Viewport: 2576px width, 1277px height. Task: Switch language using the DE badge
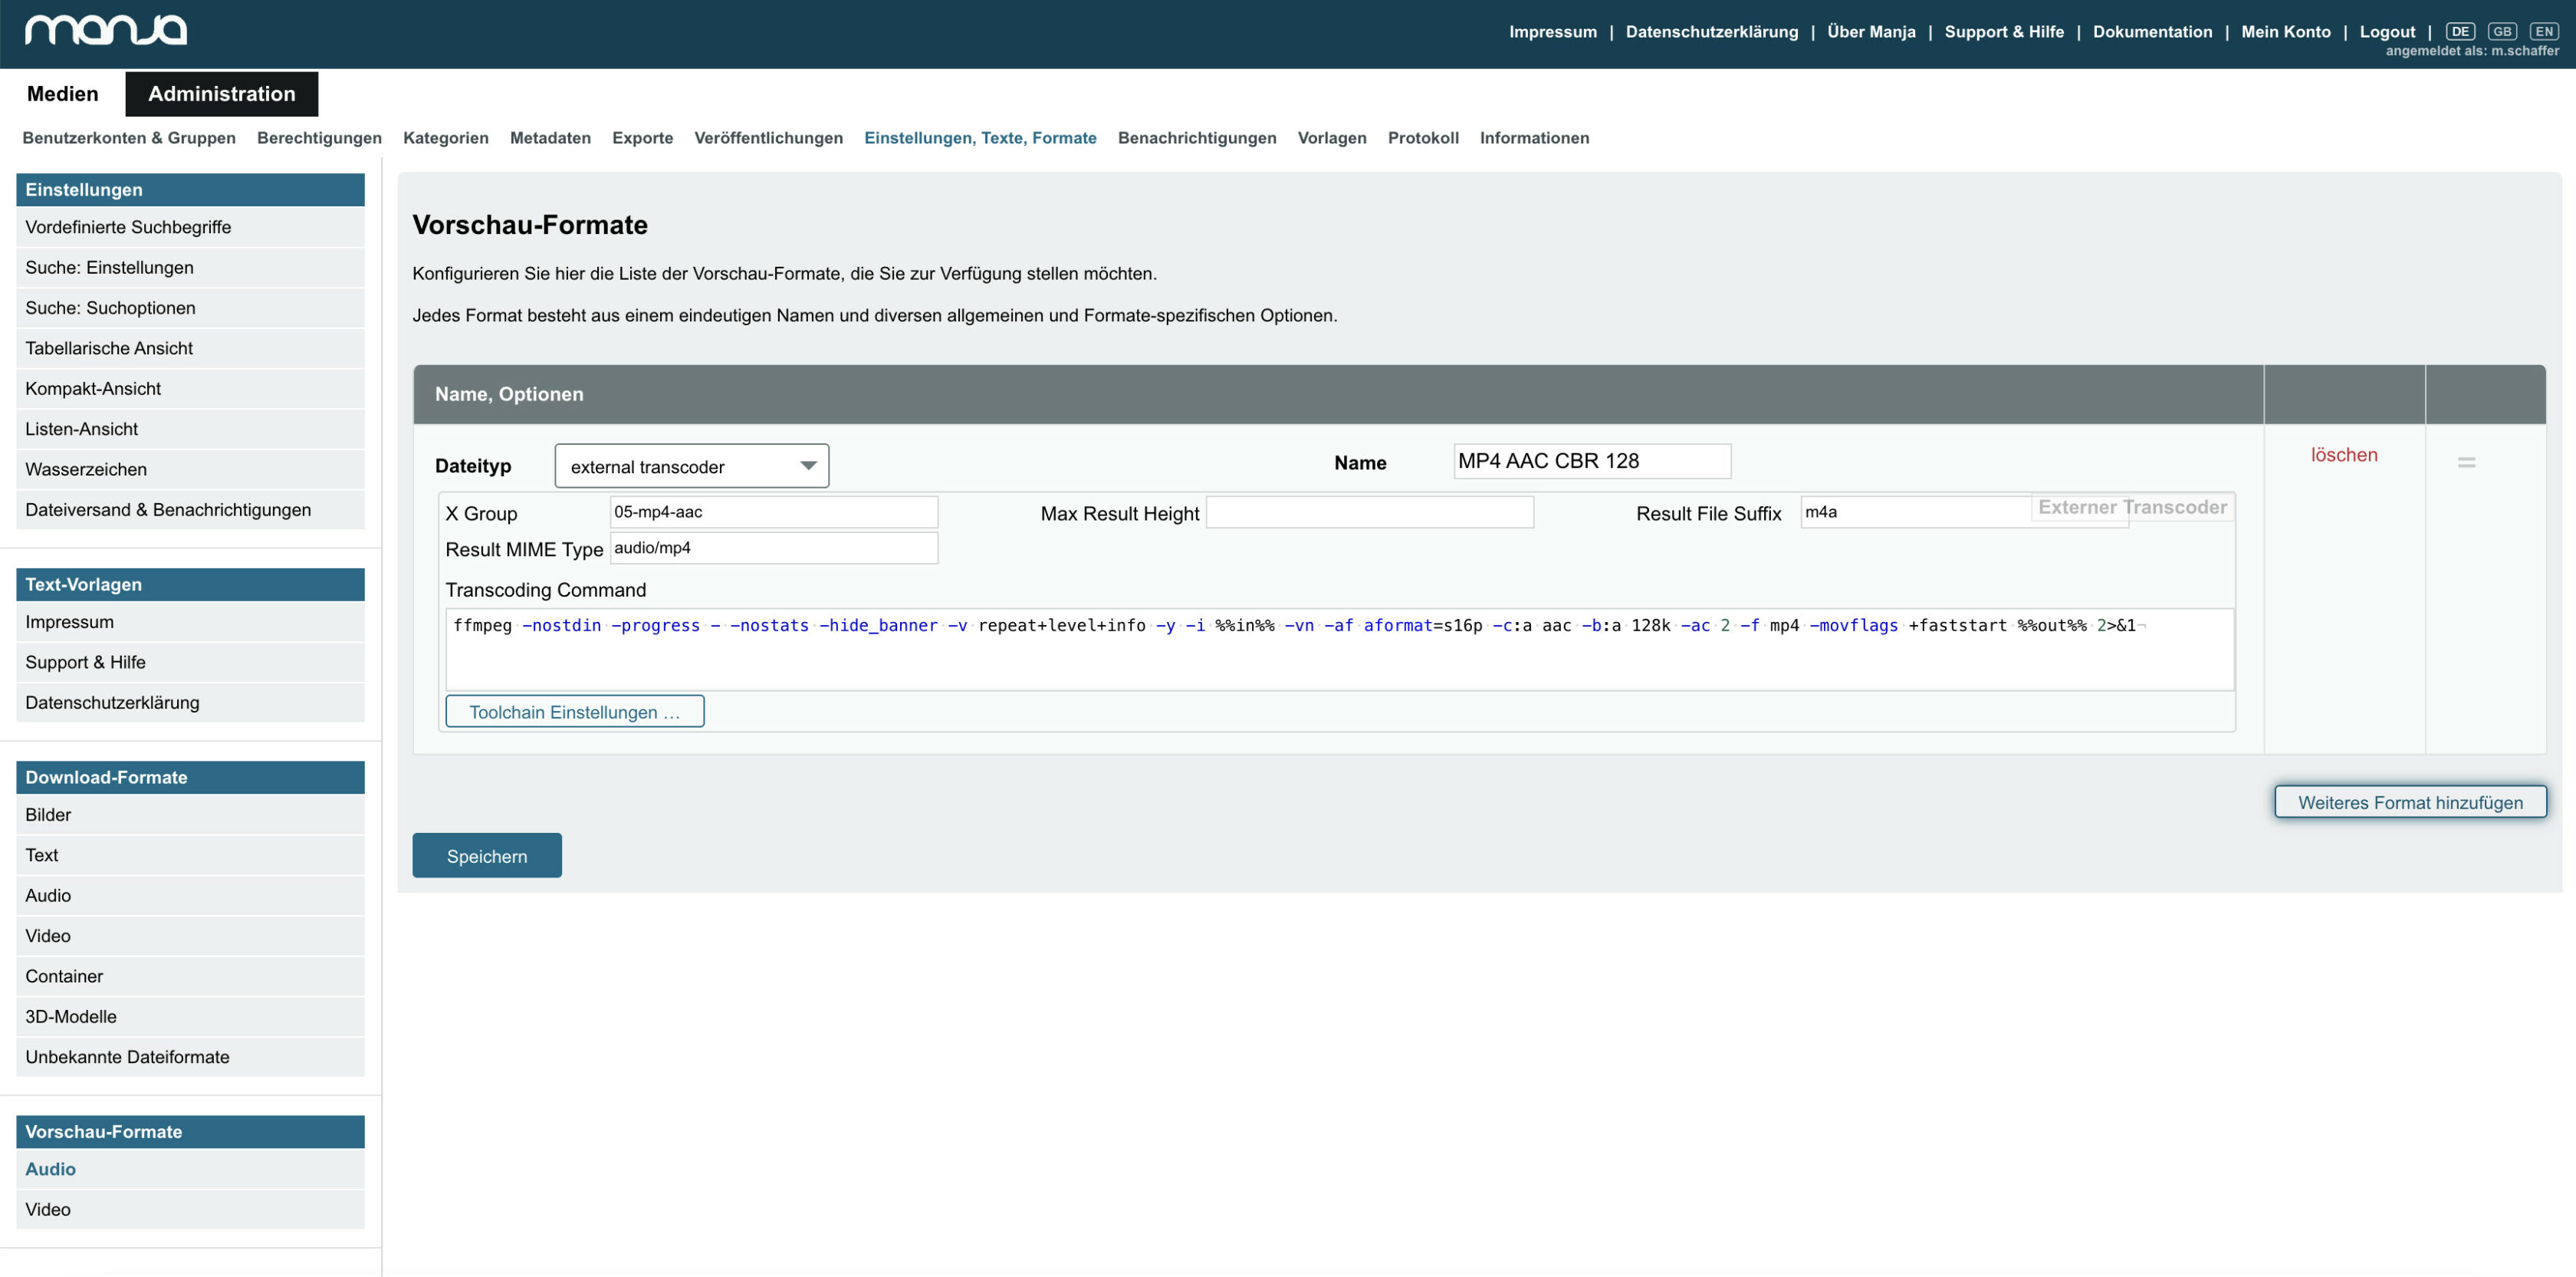[2460, 31]
